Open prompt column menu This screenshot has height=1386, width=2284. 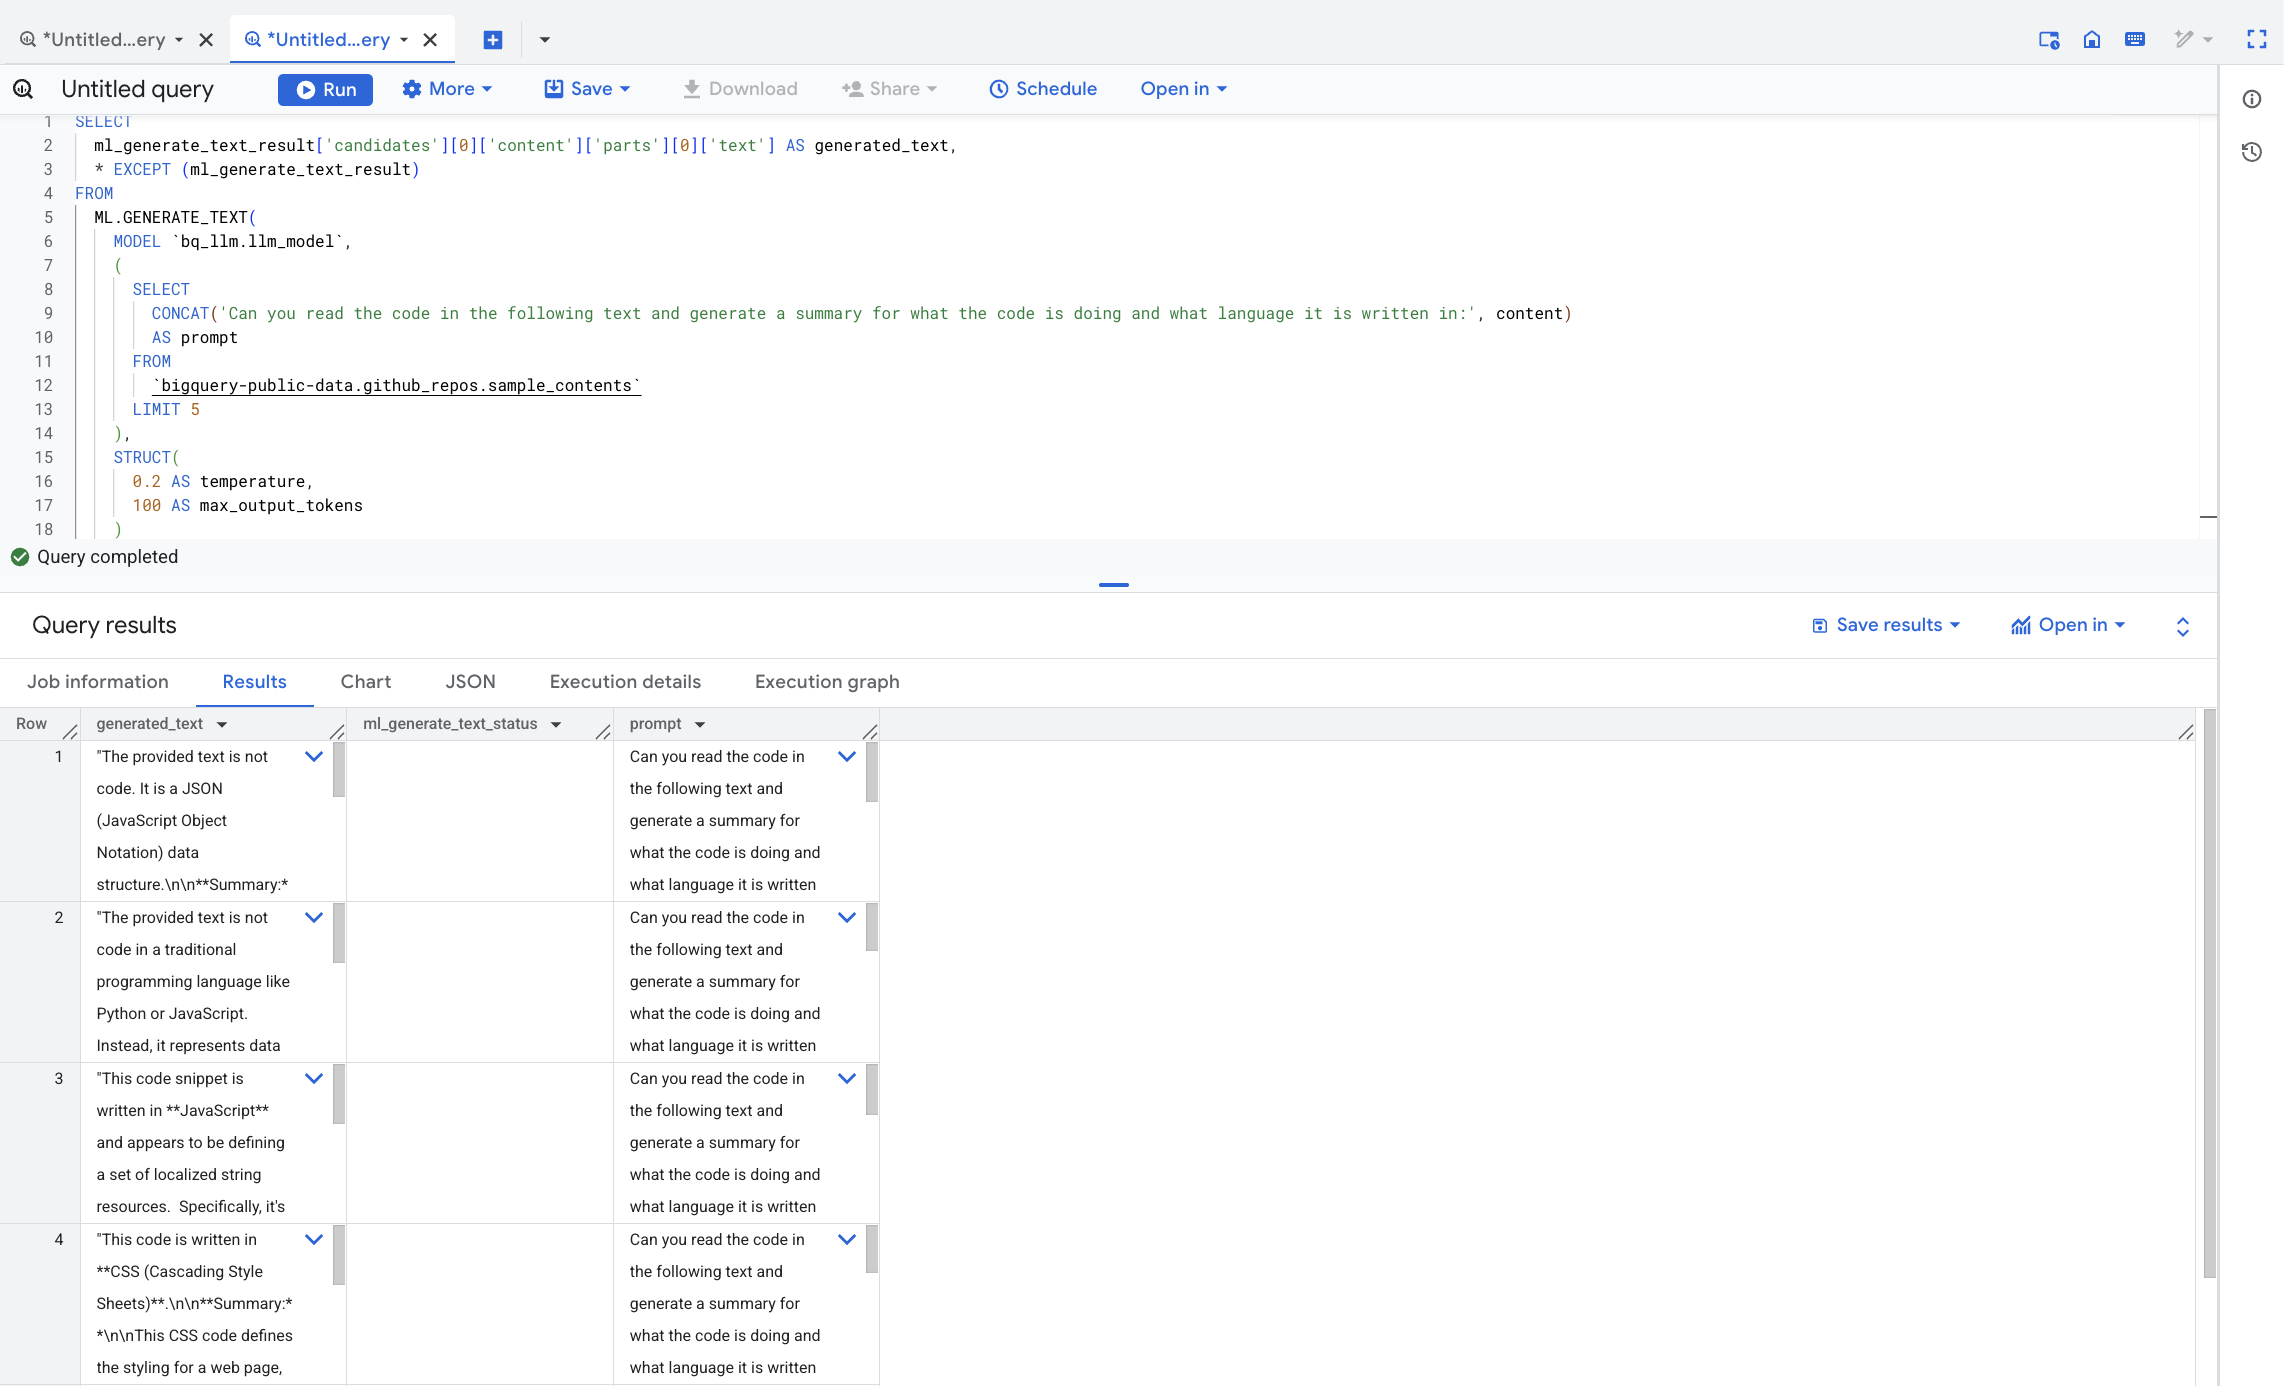700,724
